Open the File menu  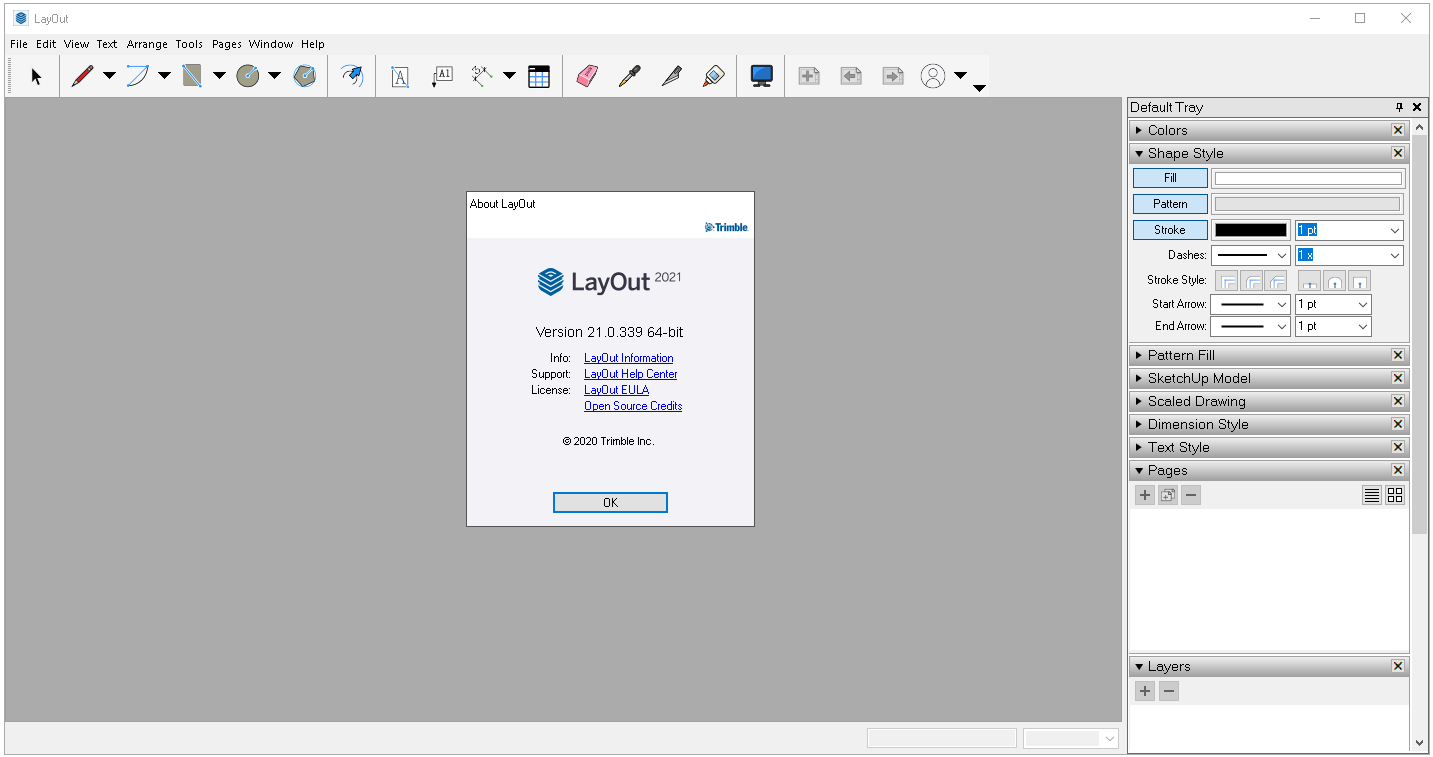pos(19,44)
